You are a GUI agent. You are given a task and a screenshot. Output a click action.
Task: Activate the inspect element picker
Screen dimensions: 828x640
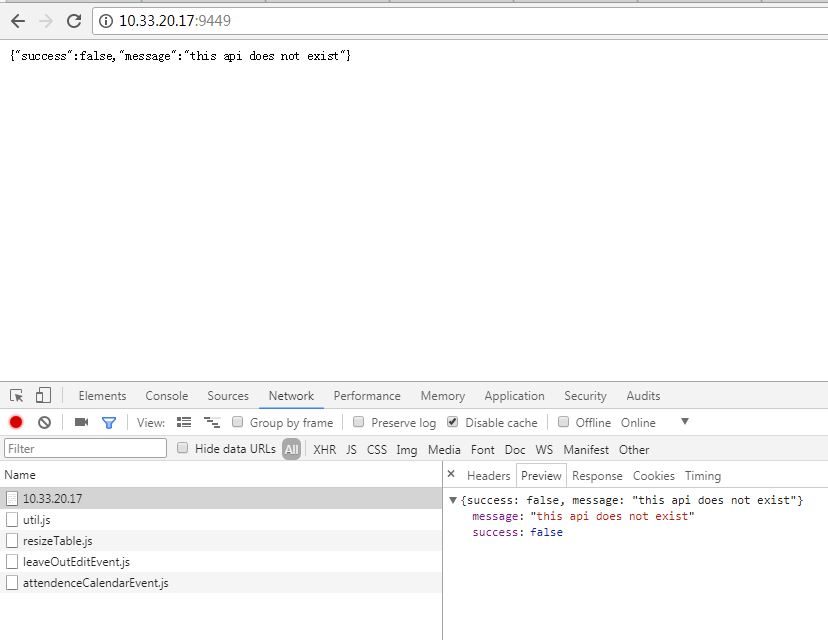tap(16, 396)
